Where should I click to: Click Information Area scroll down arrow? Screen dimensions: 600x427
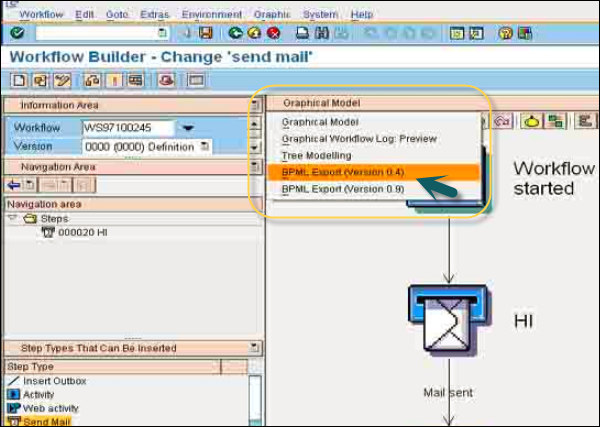pos(254,148)
